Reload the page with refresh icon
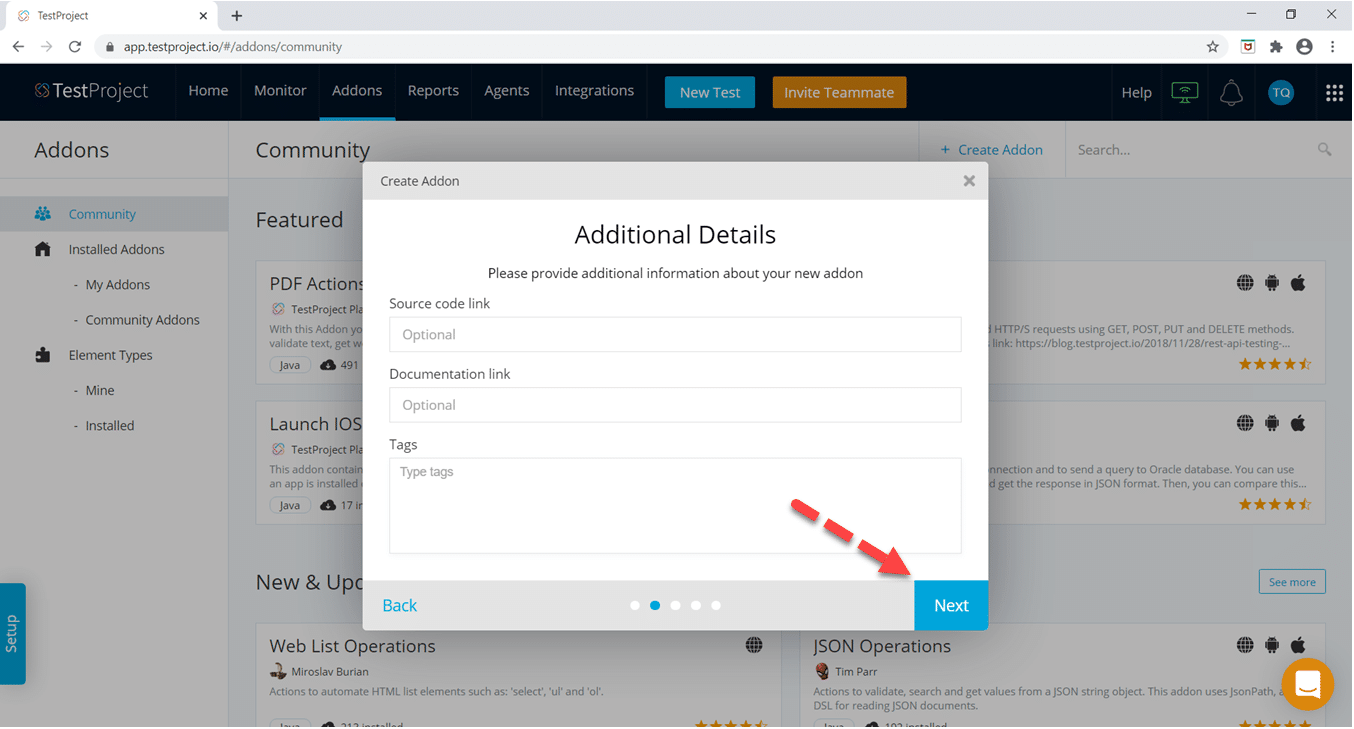This screenshot has width=1354, height=729. (75, 46)
